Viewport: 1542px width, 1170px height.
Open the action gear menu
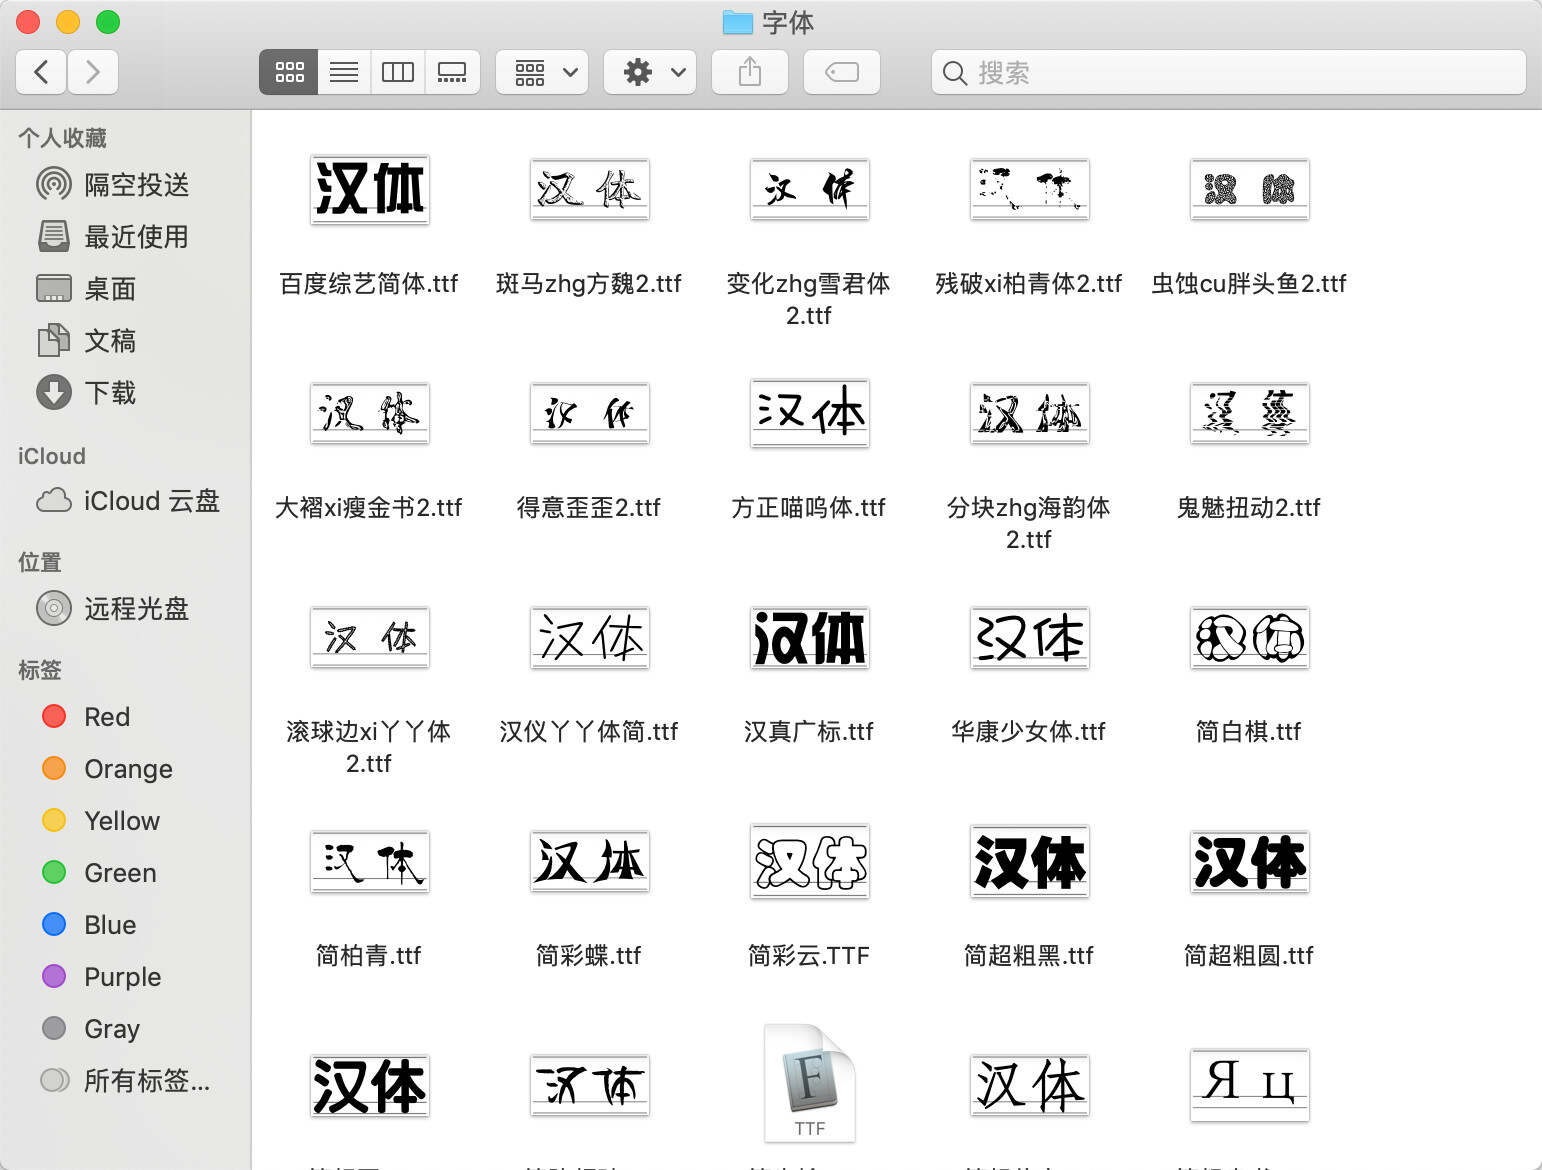pos(649,71)
